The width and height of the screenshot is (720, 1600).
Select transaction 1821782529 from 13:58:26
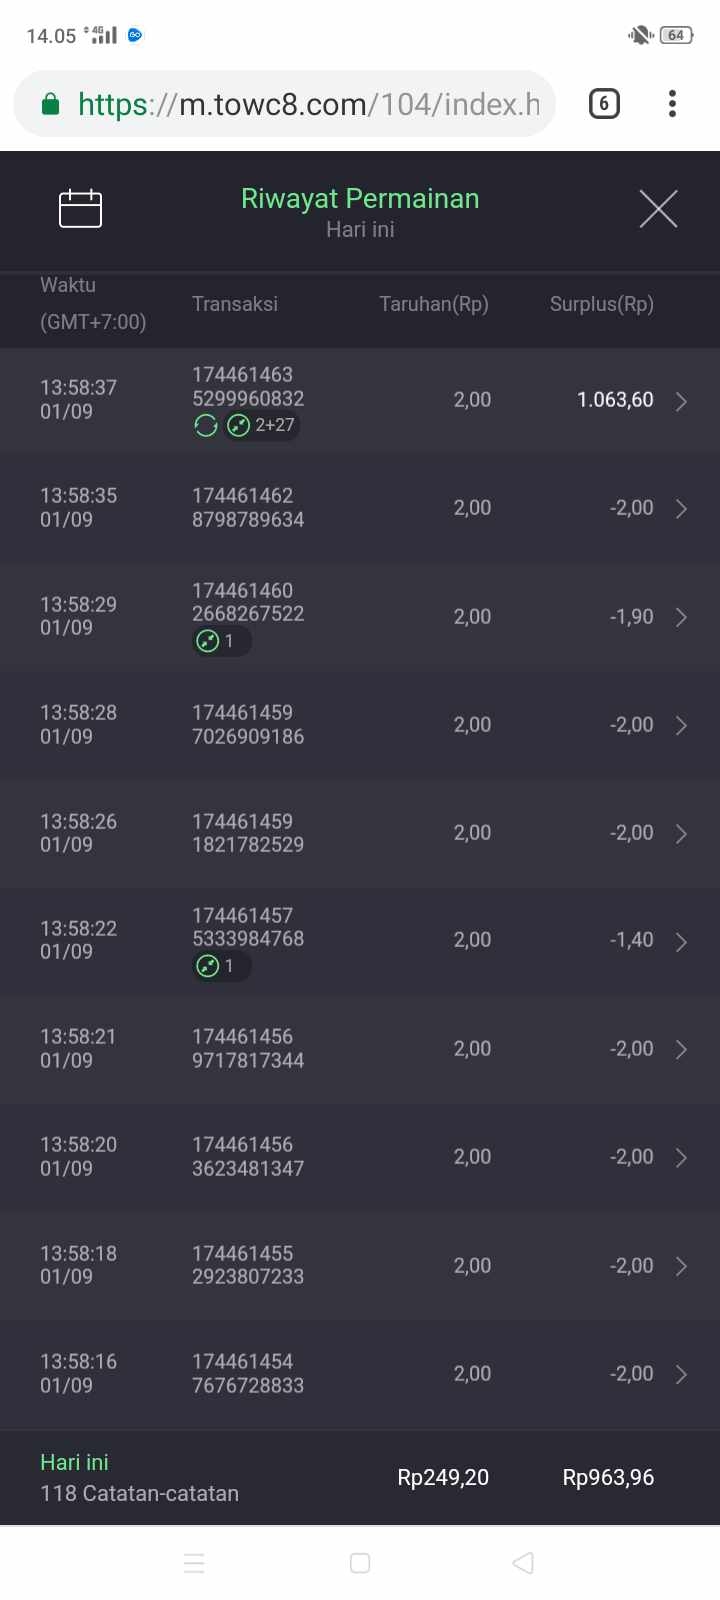248,833
